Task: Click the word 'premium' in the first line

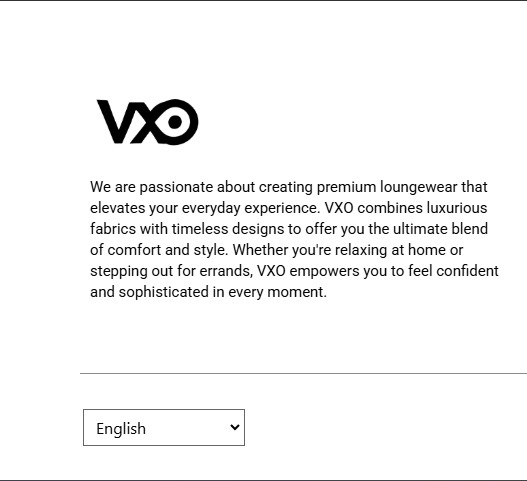Action: click(x=347, y=187)
